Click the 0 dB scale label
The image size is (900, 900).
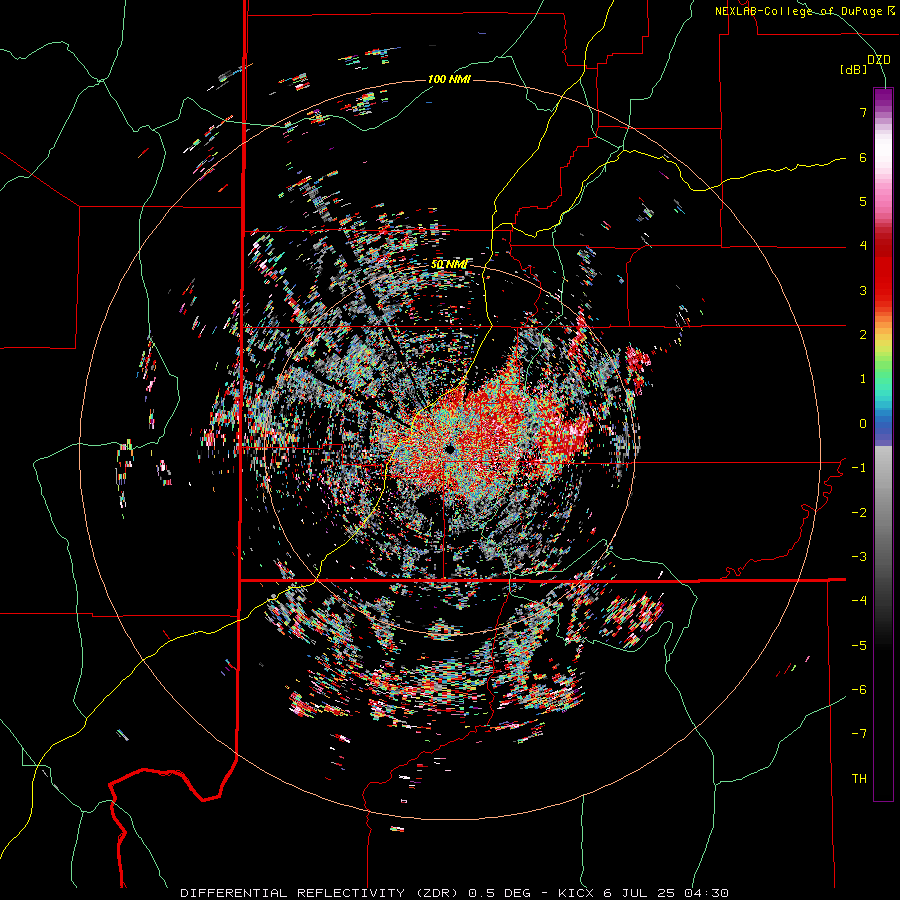pos(863,424)
